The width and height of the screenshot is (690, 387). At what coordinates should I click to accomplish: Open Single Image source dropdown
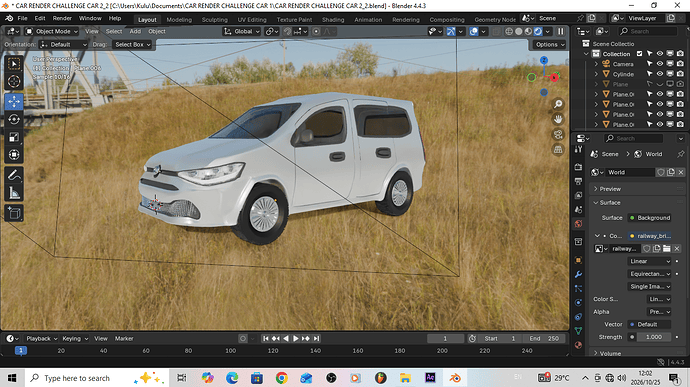pos(649,287)
